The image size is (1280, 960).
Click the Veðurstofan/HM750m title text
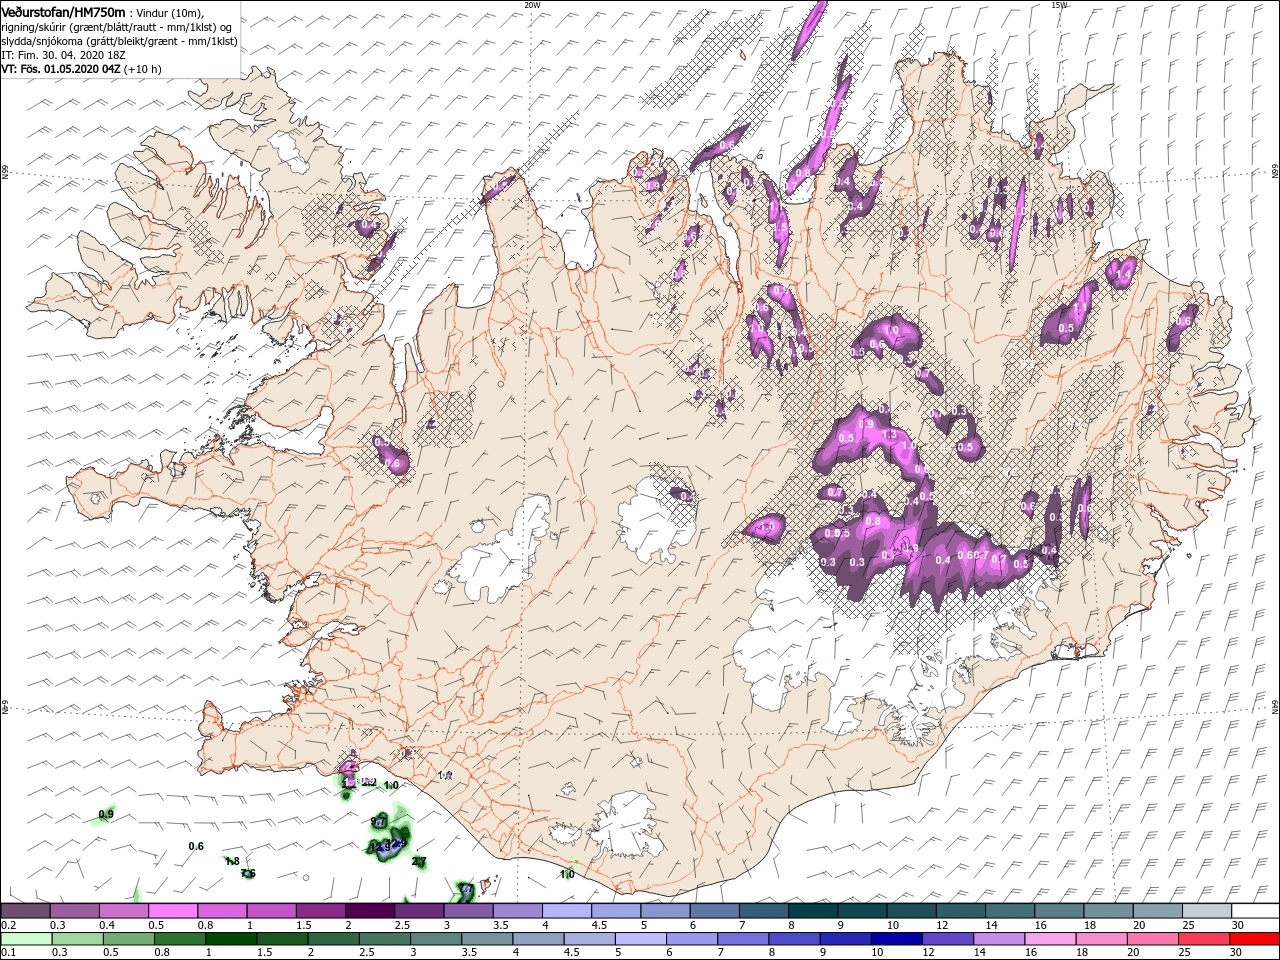click(x=64, y=11)
